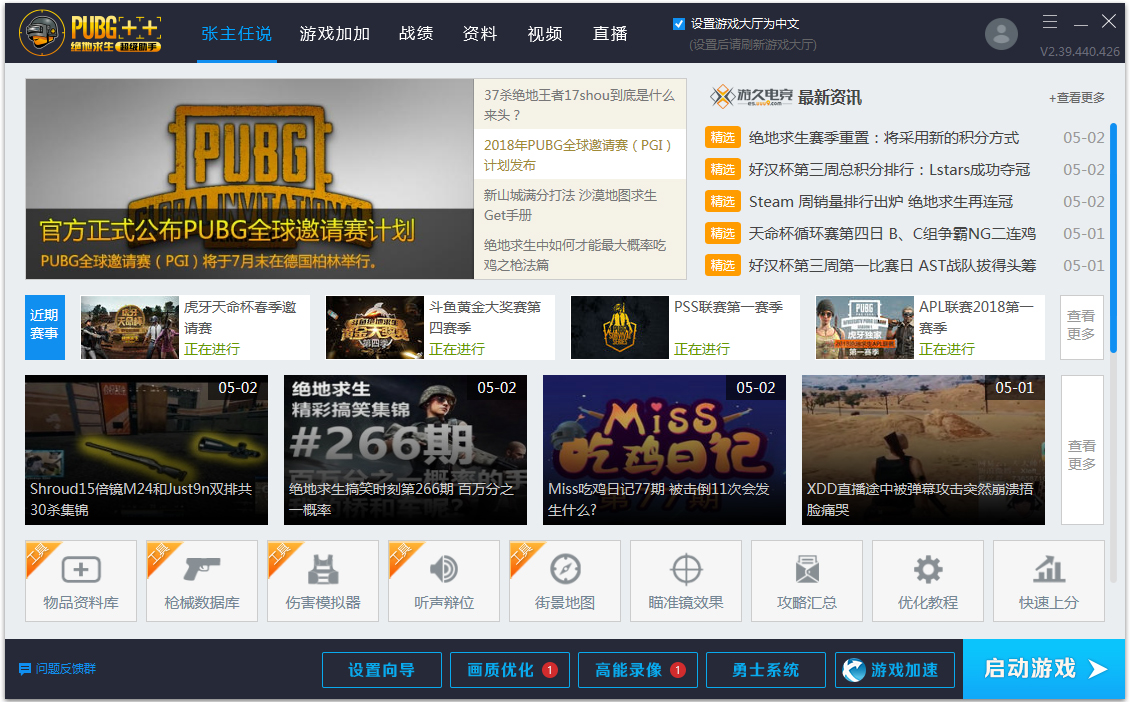
Task: Switch to the 资料 tab
Action: point(480,34)
